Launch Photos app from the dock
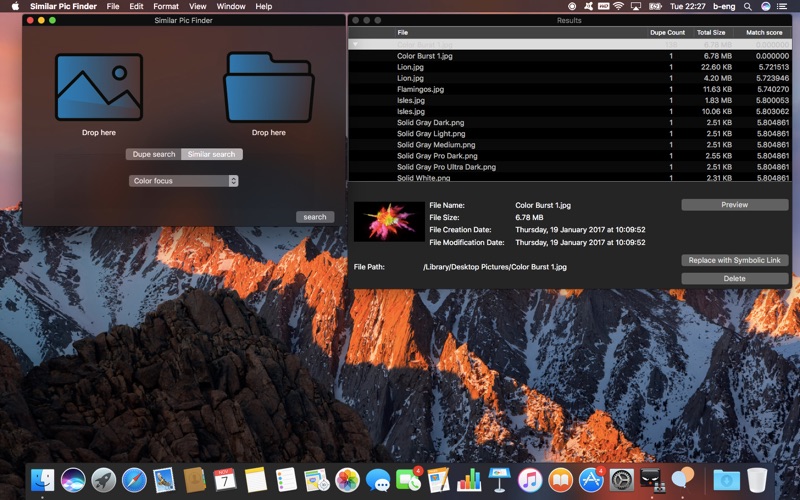Image resolution: width=800 pixels, height=500 pixels. [347, 480]
